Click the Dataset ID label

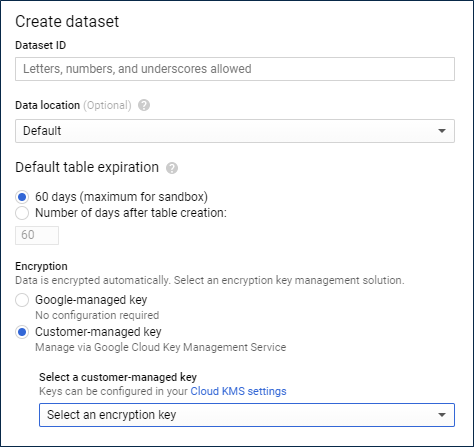[x=41, y=45]
